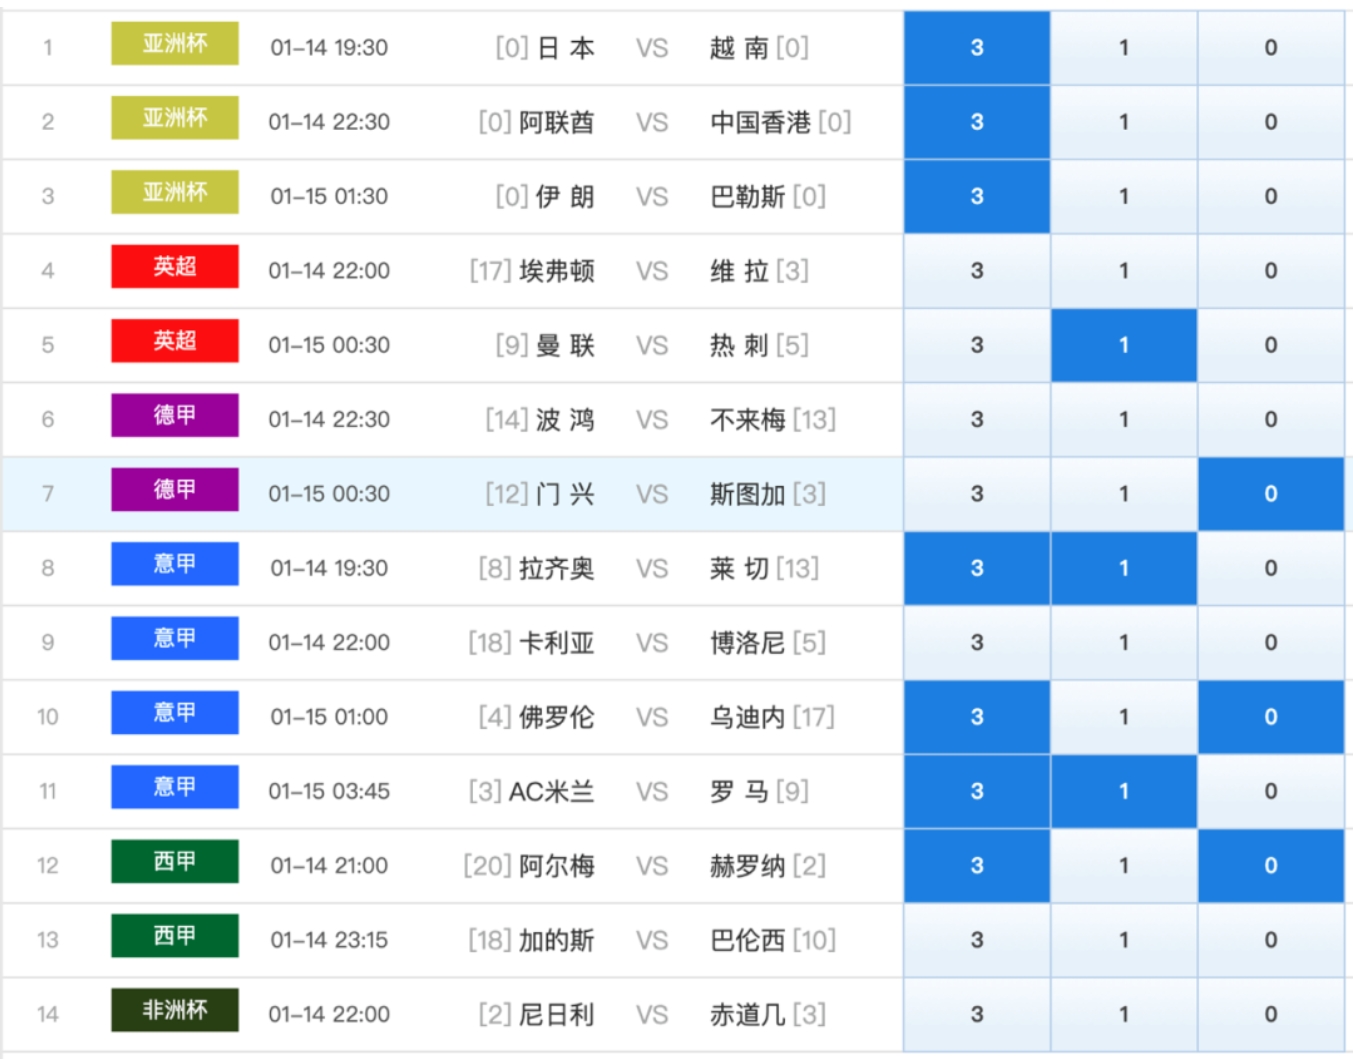Image resolution: width=1353 pixels, height=1059 pixels.
Task: Unselect 1 for AC米兰 vs 罗马
Action: click(1124, 791)
